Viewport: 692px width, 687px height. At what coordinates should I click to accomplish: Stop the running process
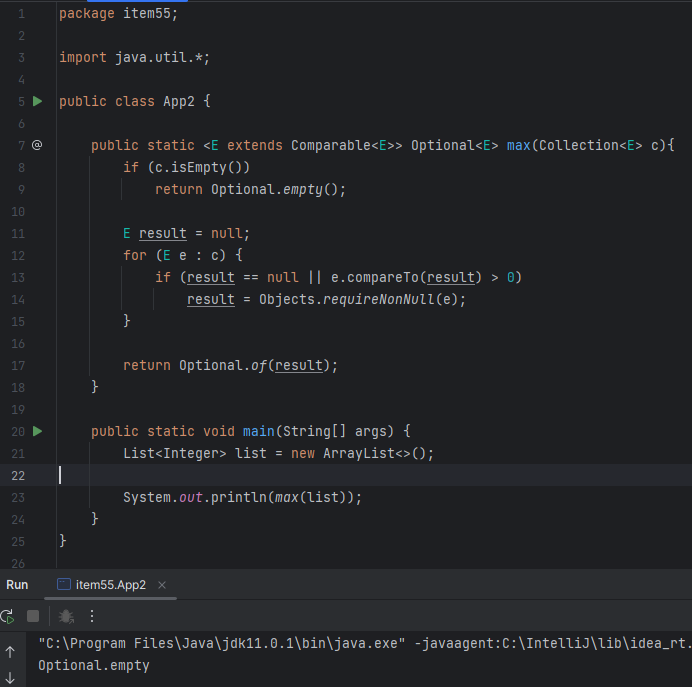33,616
